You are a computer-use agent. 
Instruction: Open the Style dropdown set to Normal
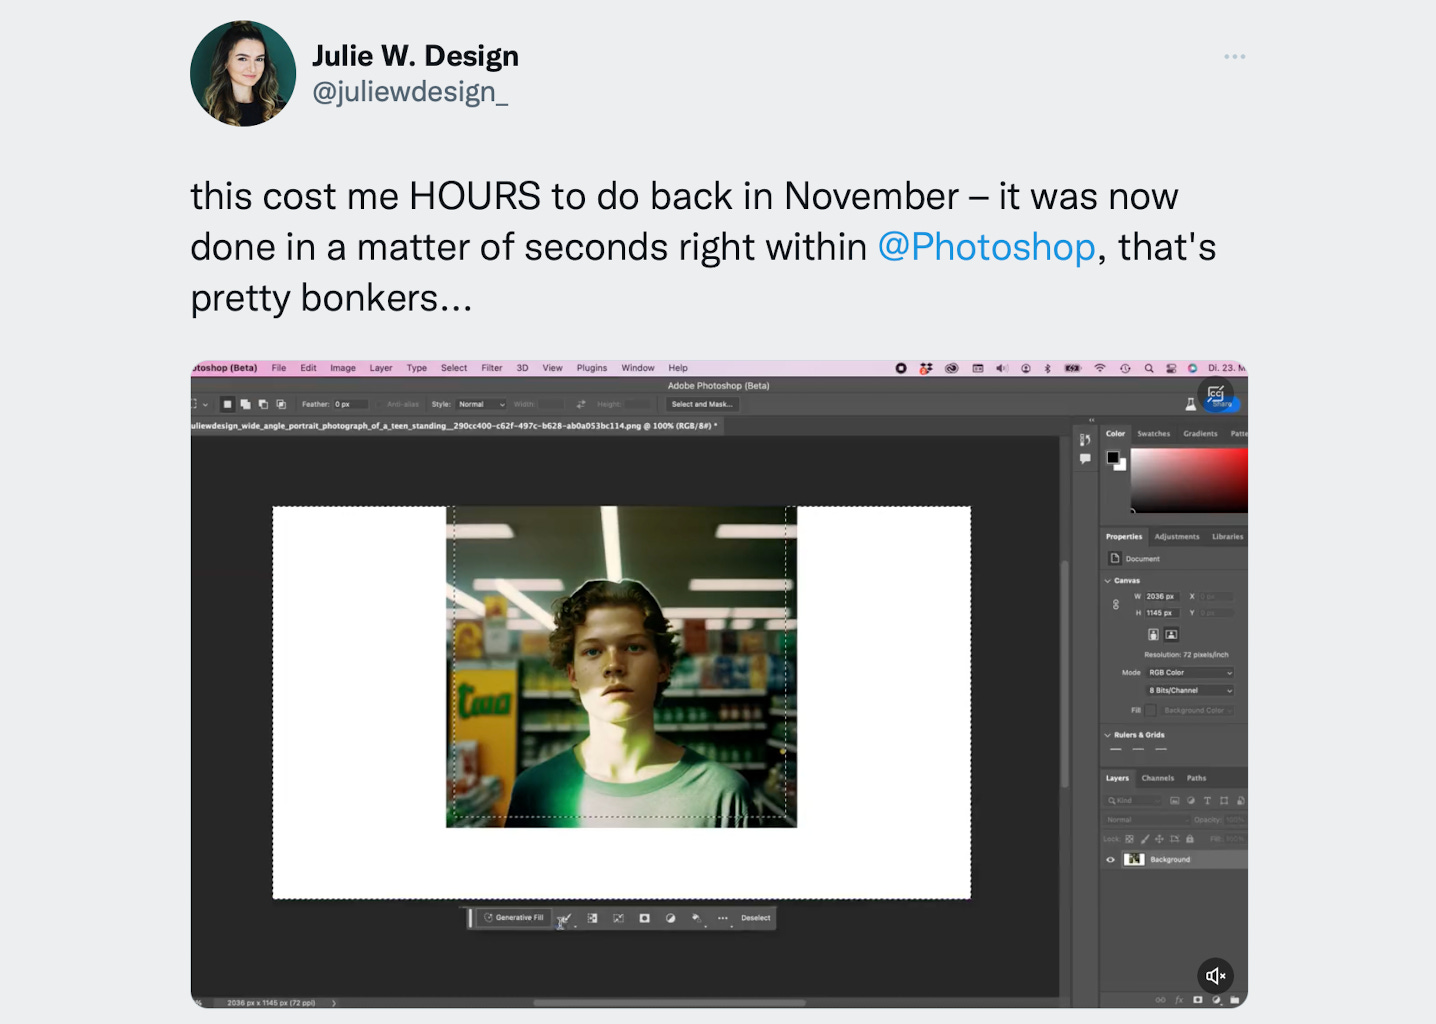tap(481, 404)
